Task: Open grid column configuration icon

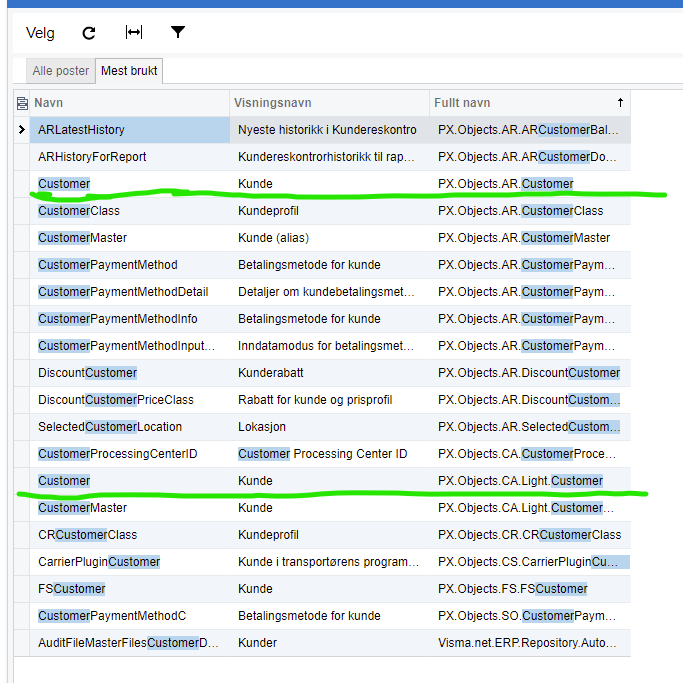Action: click(22, 103)
